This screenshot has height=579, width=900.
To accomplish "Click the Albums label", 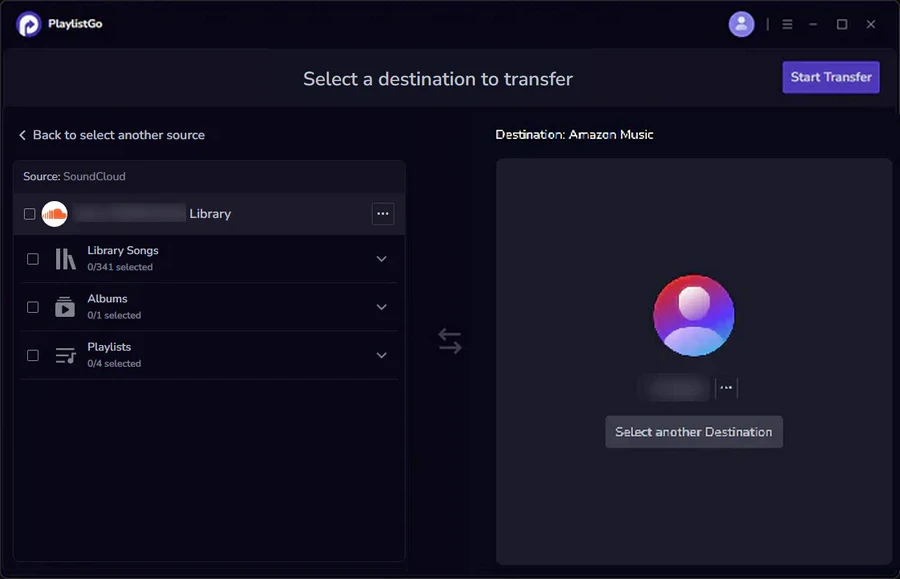I will pos(107,298).
